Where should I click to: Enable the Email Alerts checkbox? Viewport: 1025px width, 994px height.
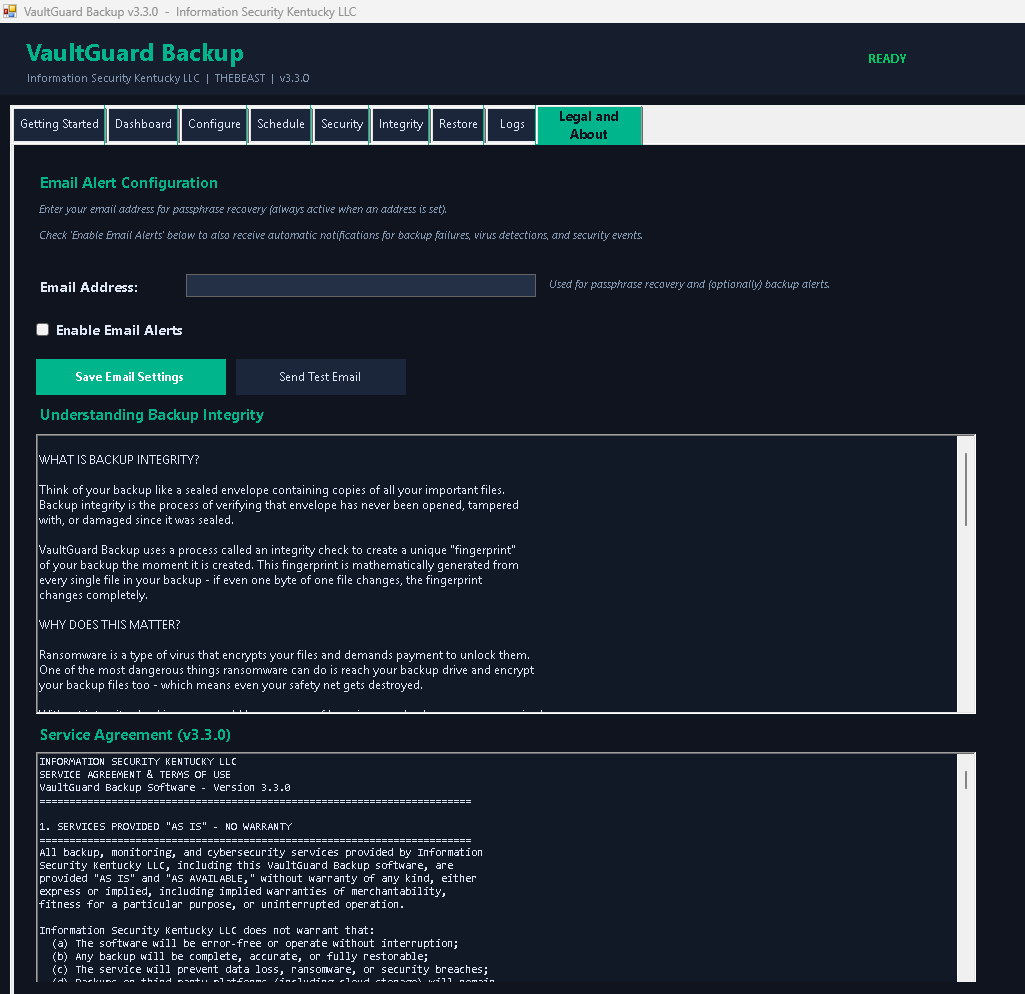click(42, 330)
